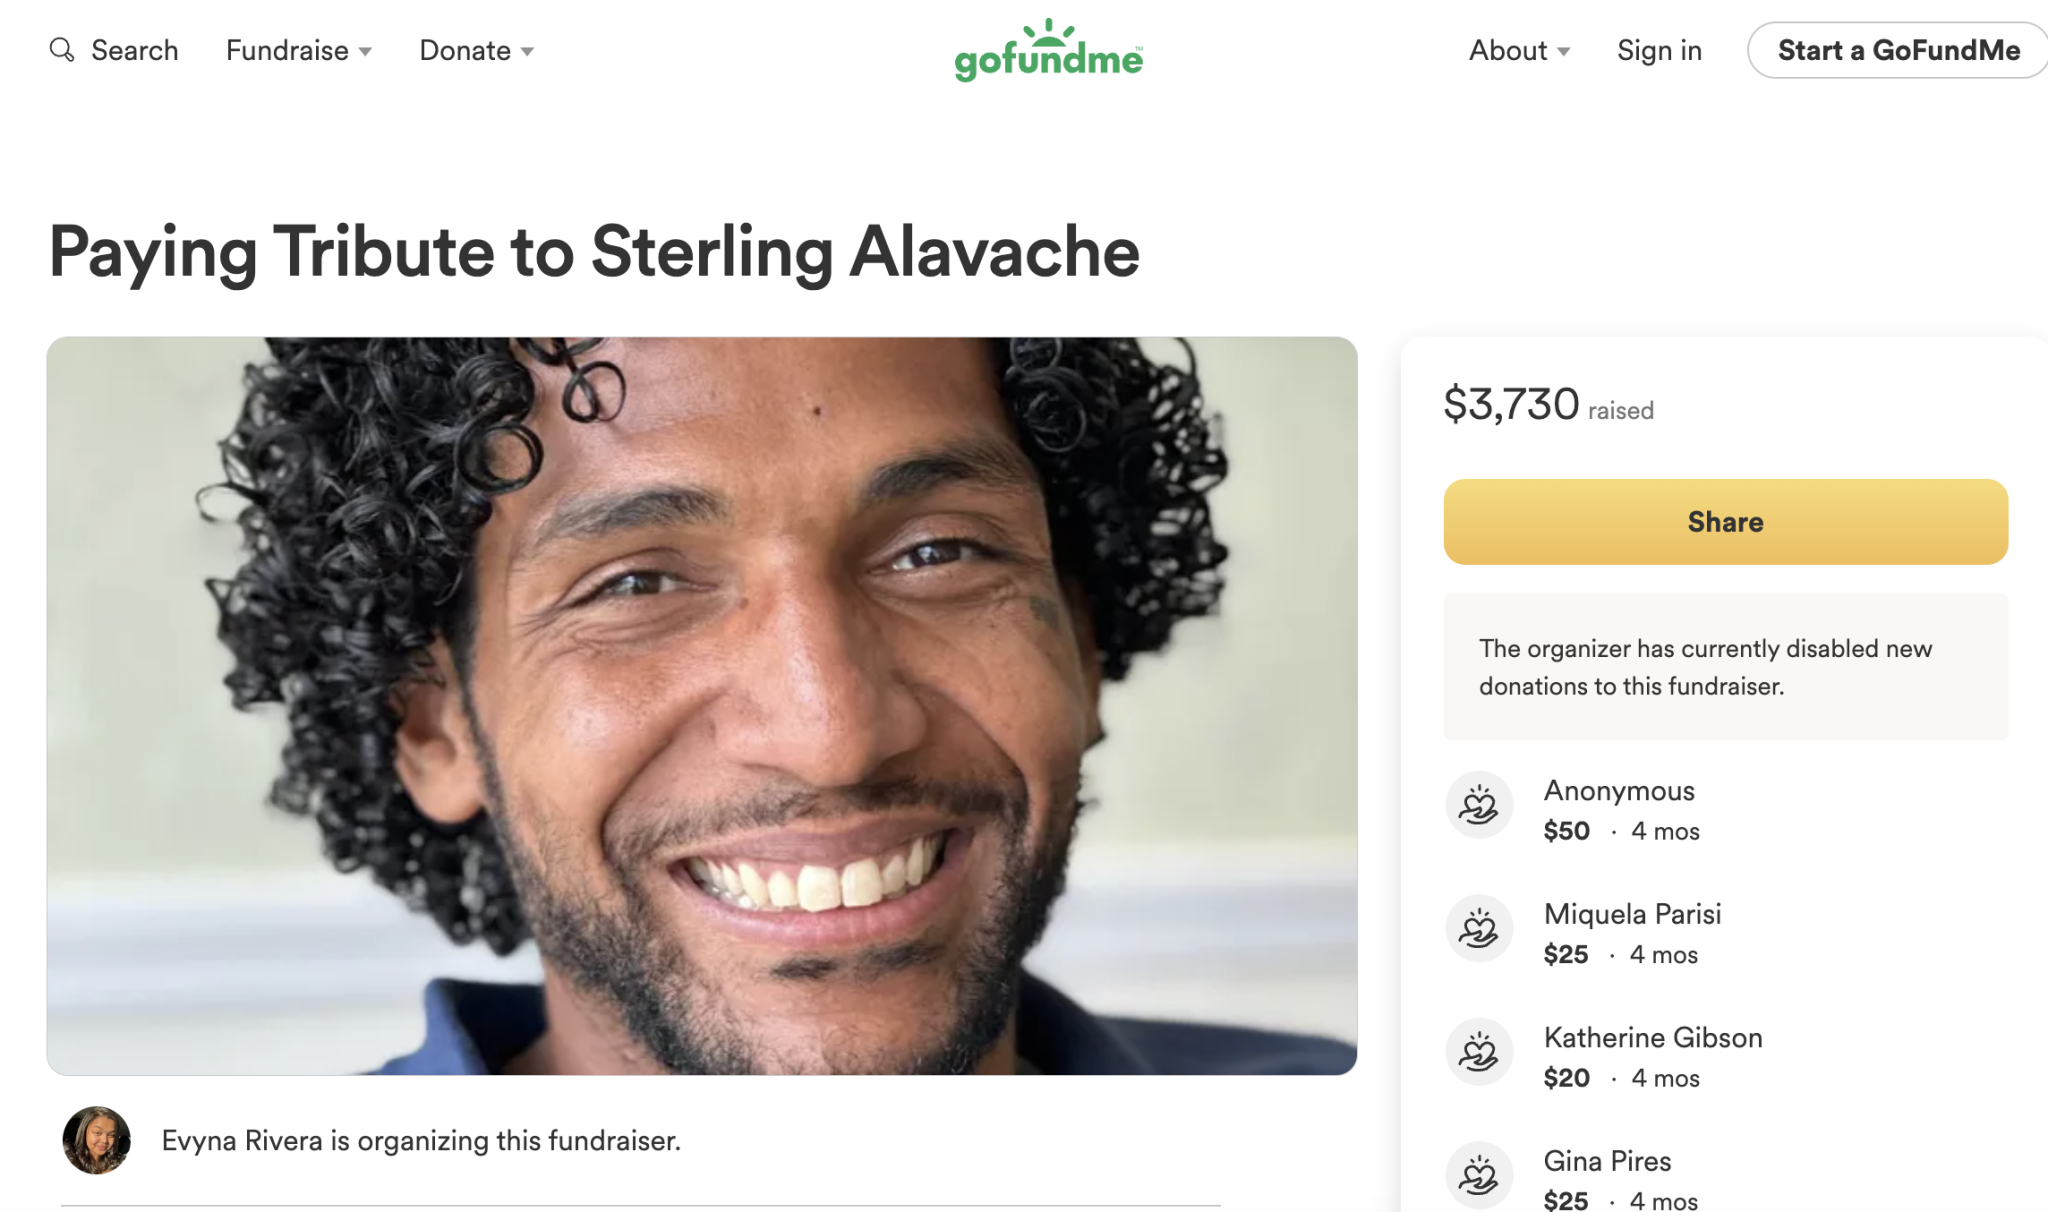The image size is (2048, 1212).
Task: Click the yellow Share button
Action: tap(1725, 522)
